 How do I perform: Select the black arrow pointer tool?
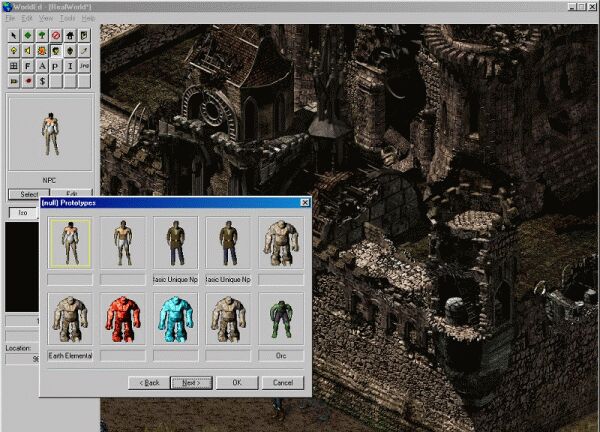(x=14, y=36)
